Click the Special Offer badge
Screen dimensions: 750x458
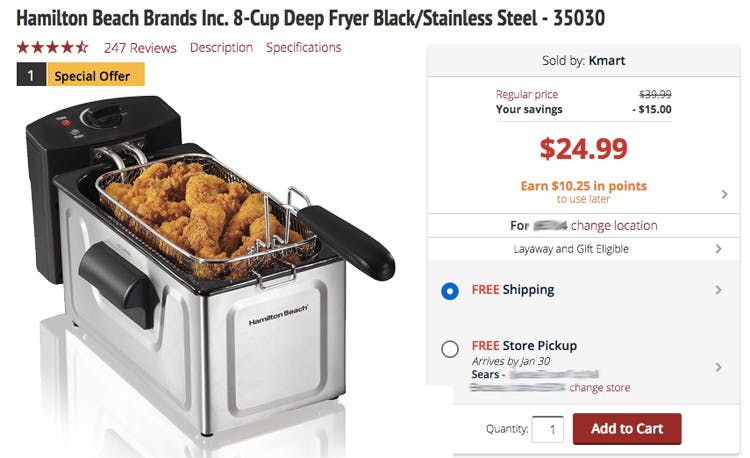coord(96,75)
